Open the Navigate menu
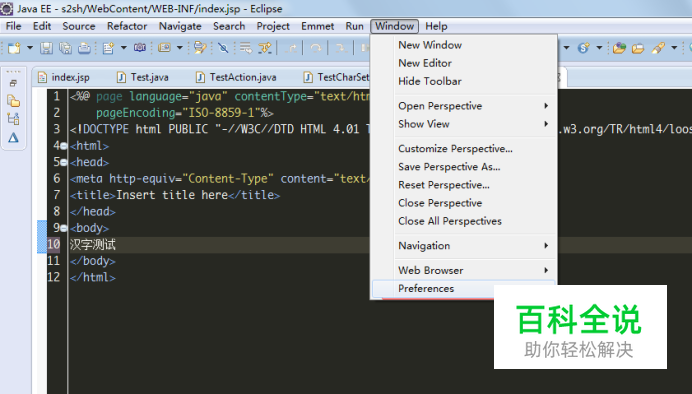692x394 pixels. point(180,26)
